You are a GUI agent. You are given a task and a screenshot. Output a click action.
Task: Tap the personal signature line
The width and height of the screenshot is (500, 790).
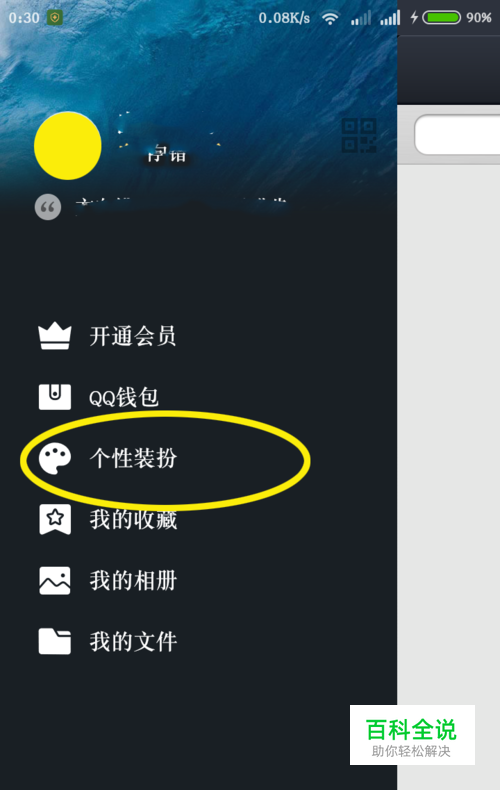pyautogui.click(x=181, y=207)
